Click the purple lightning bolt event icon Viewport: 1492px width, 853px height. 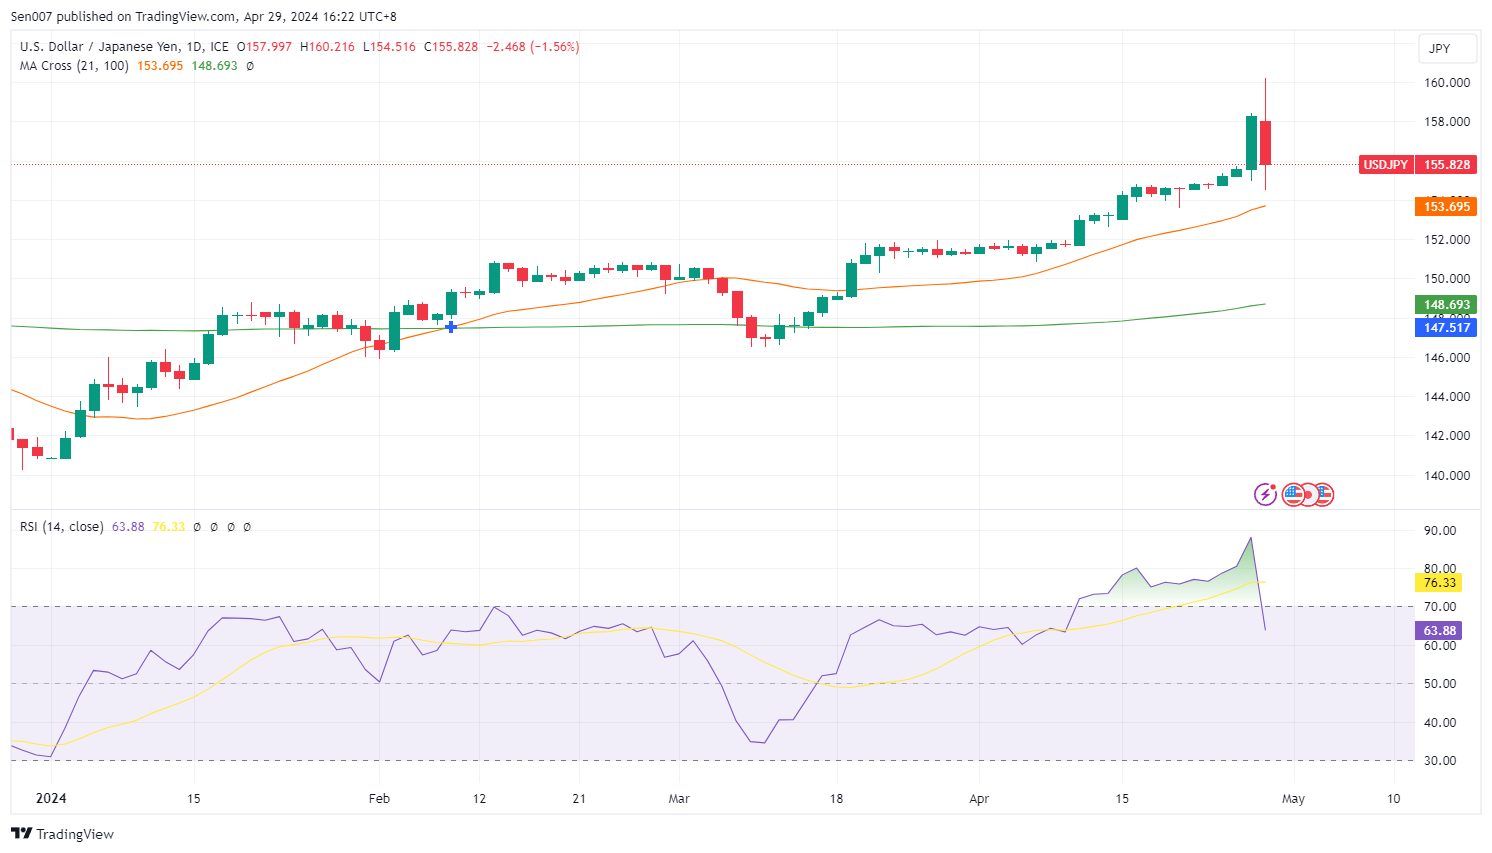pyautogui.click(x=1265, y=494)
